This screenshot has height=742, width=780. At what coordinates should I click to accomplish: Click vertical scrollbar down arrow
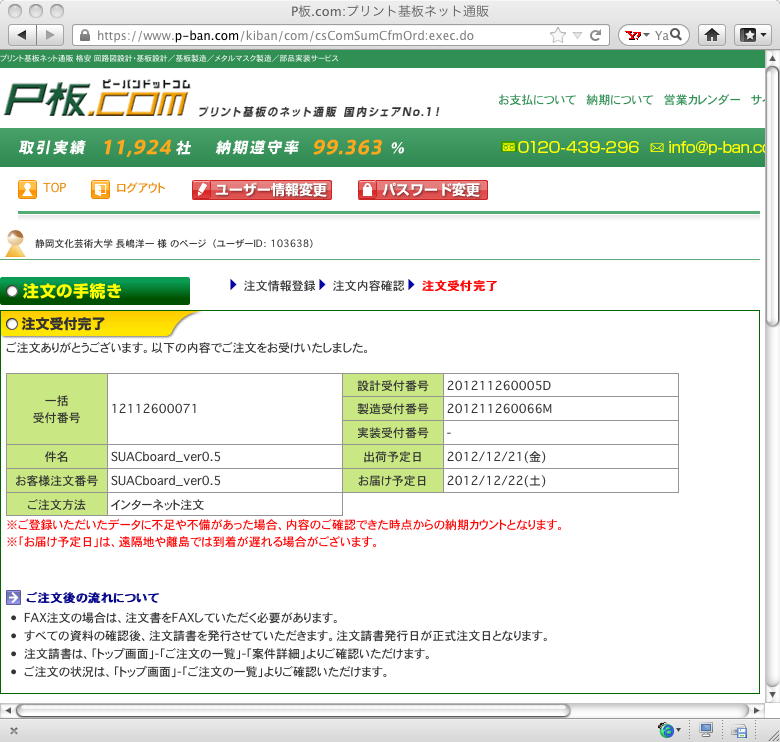coord(772,695)
